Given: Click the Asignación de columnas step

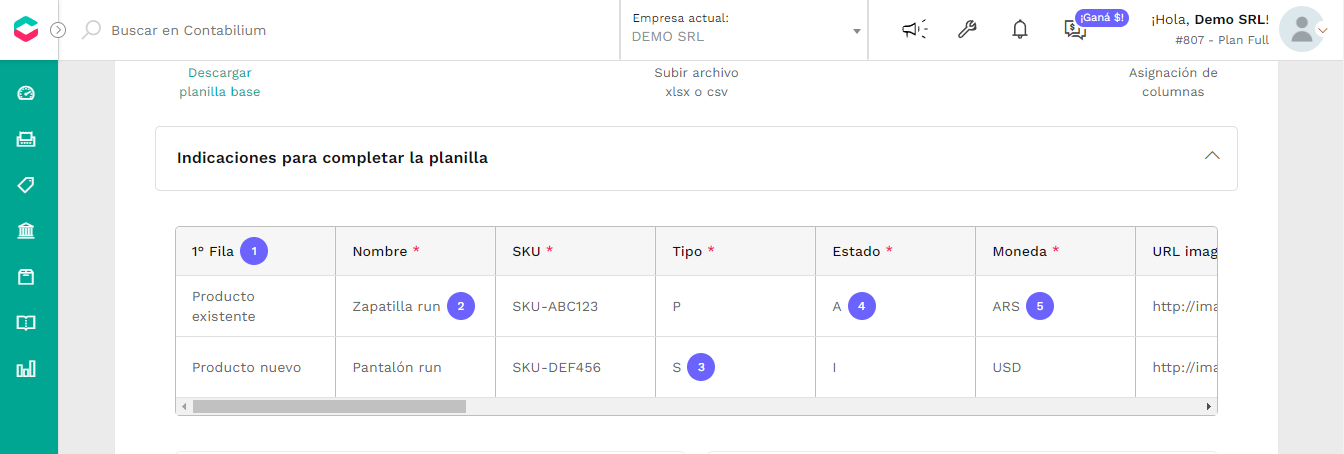Looking at the screenshot, I should click(x=1173, y=82).
